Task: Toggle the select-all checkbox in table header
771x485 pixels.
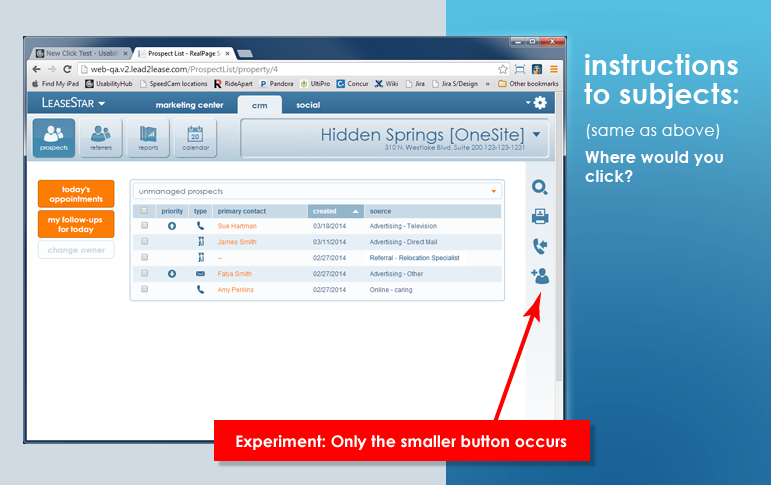Action: click(x=145, y=211)
